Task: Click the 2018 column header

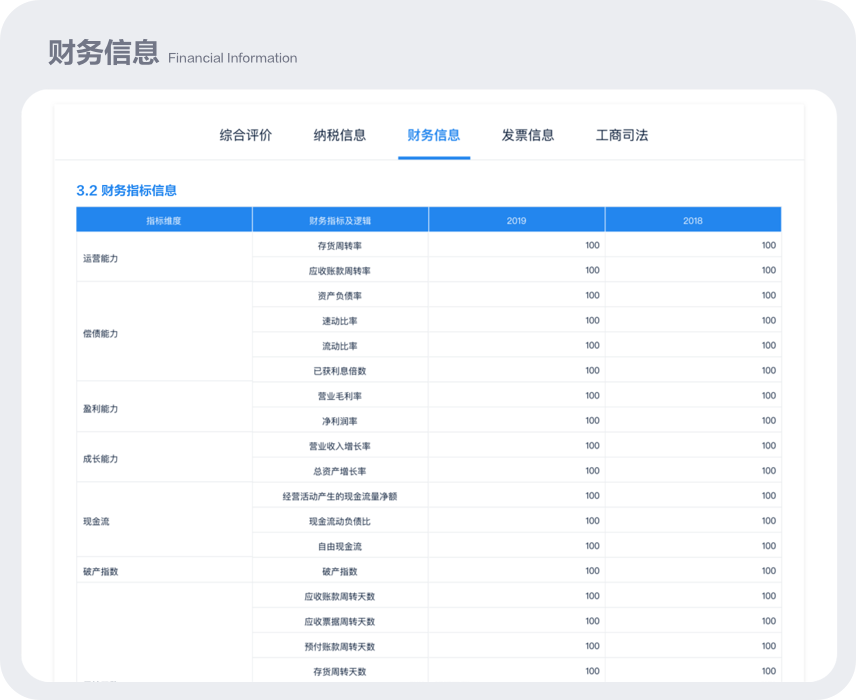Action: click(x=692, y=220)
